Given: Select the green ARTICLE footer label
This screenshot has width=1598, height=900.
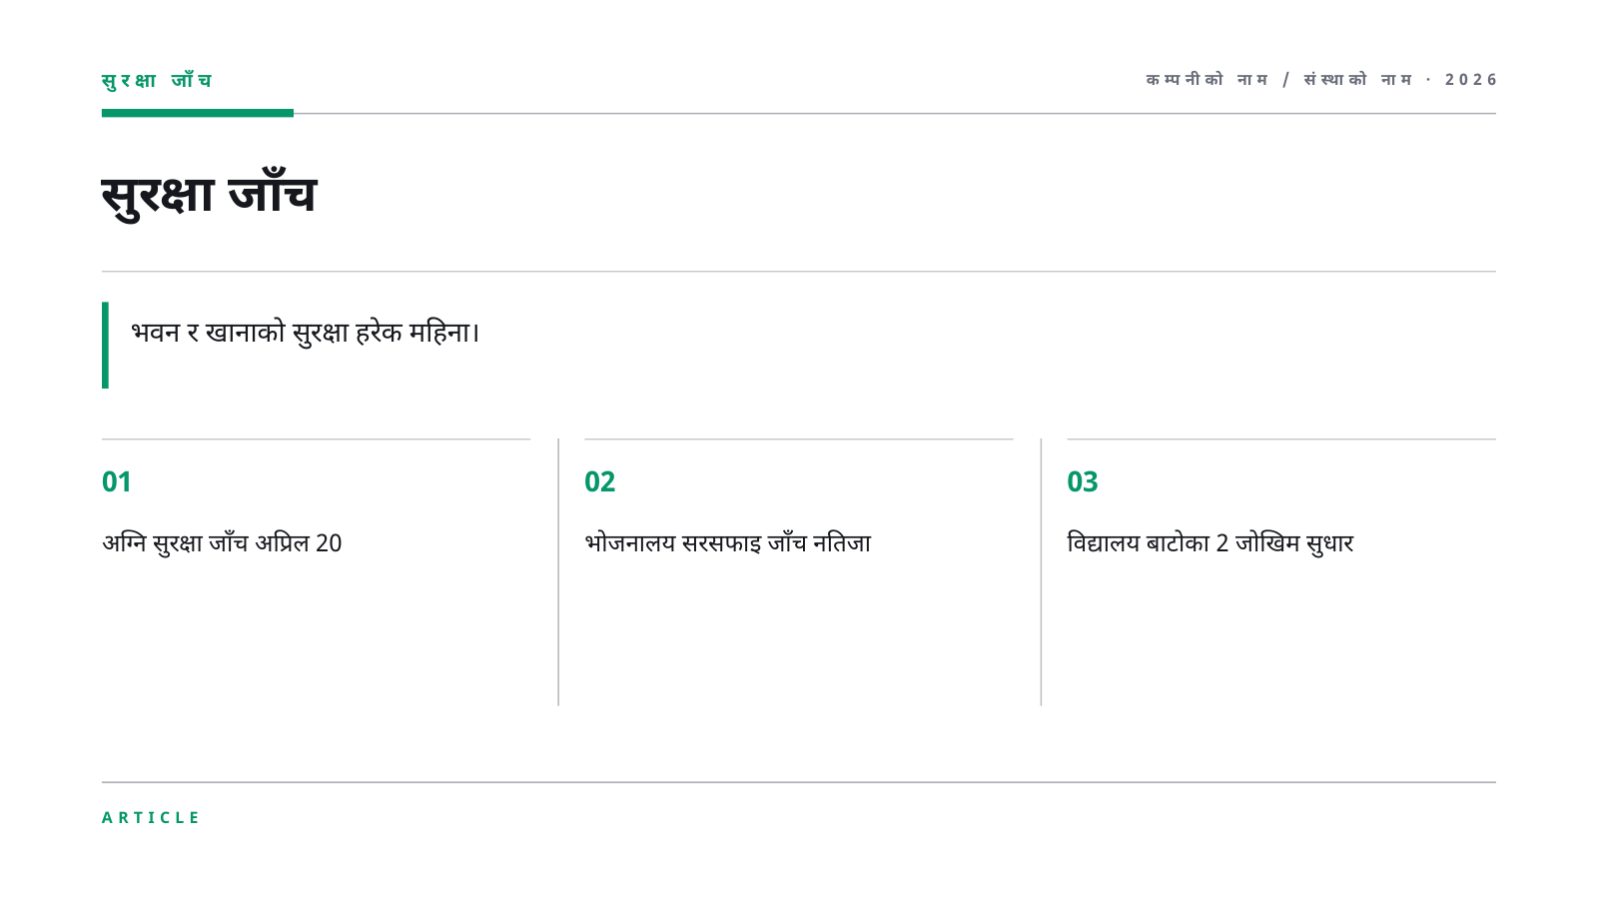Looking at the screenshot, I should point(151,818).
